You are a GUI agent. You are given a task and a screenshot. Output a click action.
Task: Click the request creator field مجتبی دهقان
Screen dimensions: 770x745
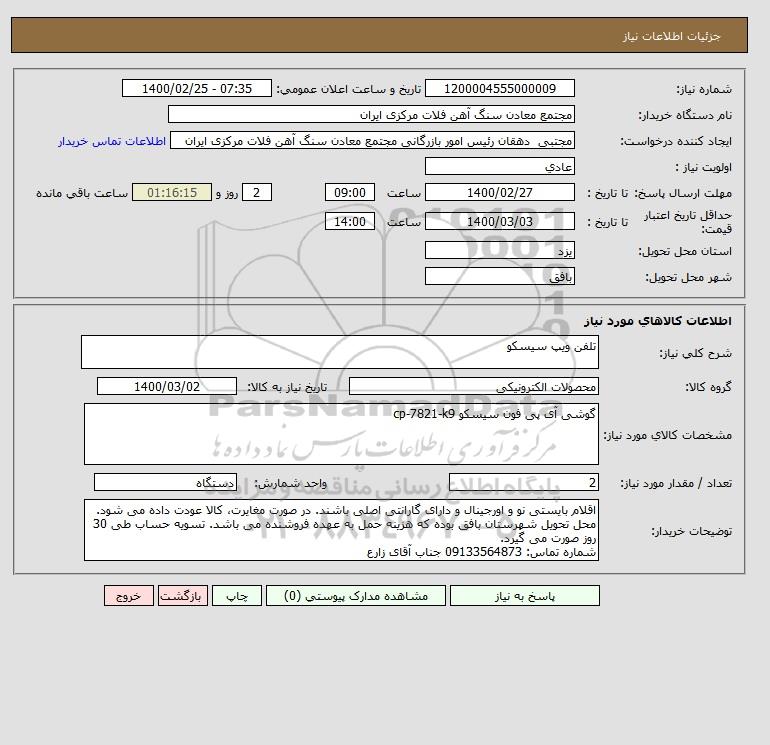[x=372, y=140]
